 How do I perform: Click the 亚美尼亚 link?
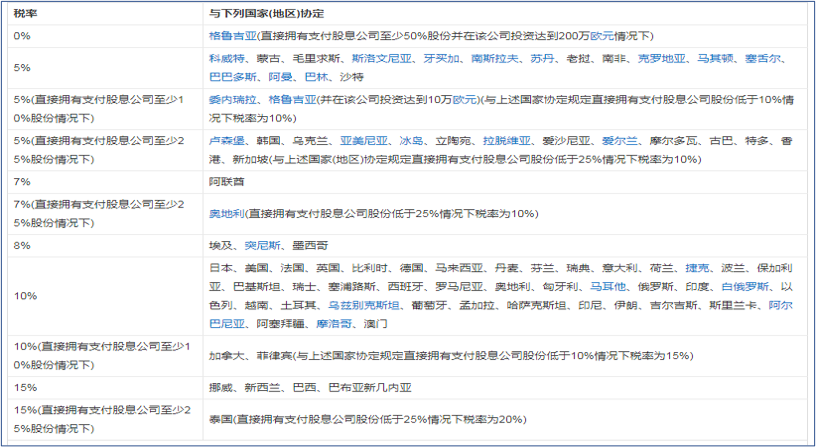[364, 141]
